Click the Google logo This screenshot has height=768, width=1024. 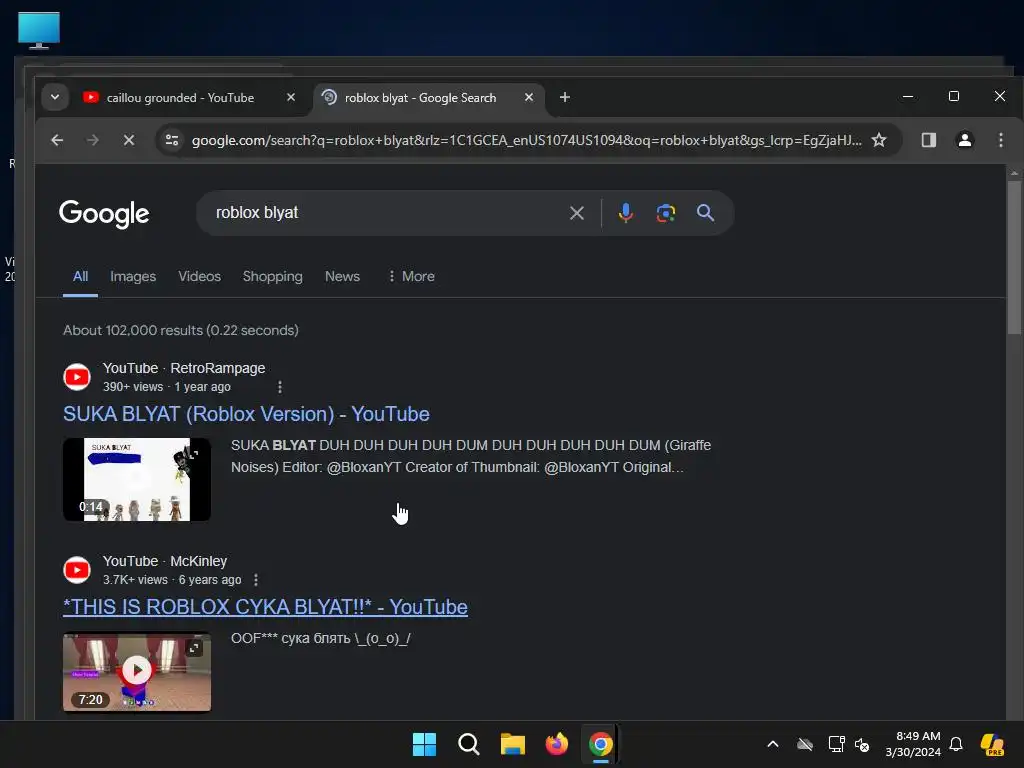pyautogui.click(x=104, y=214)
